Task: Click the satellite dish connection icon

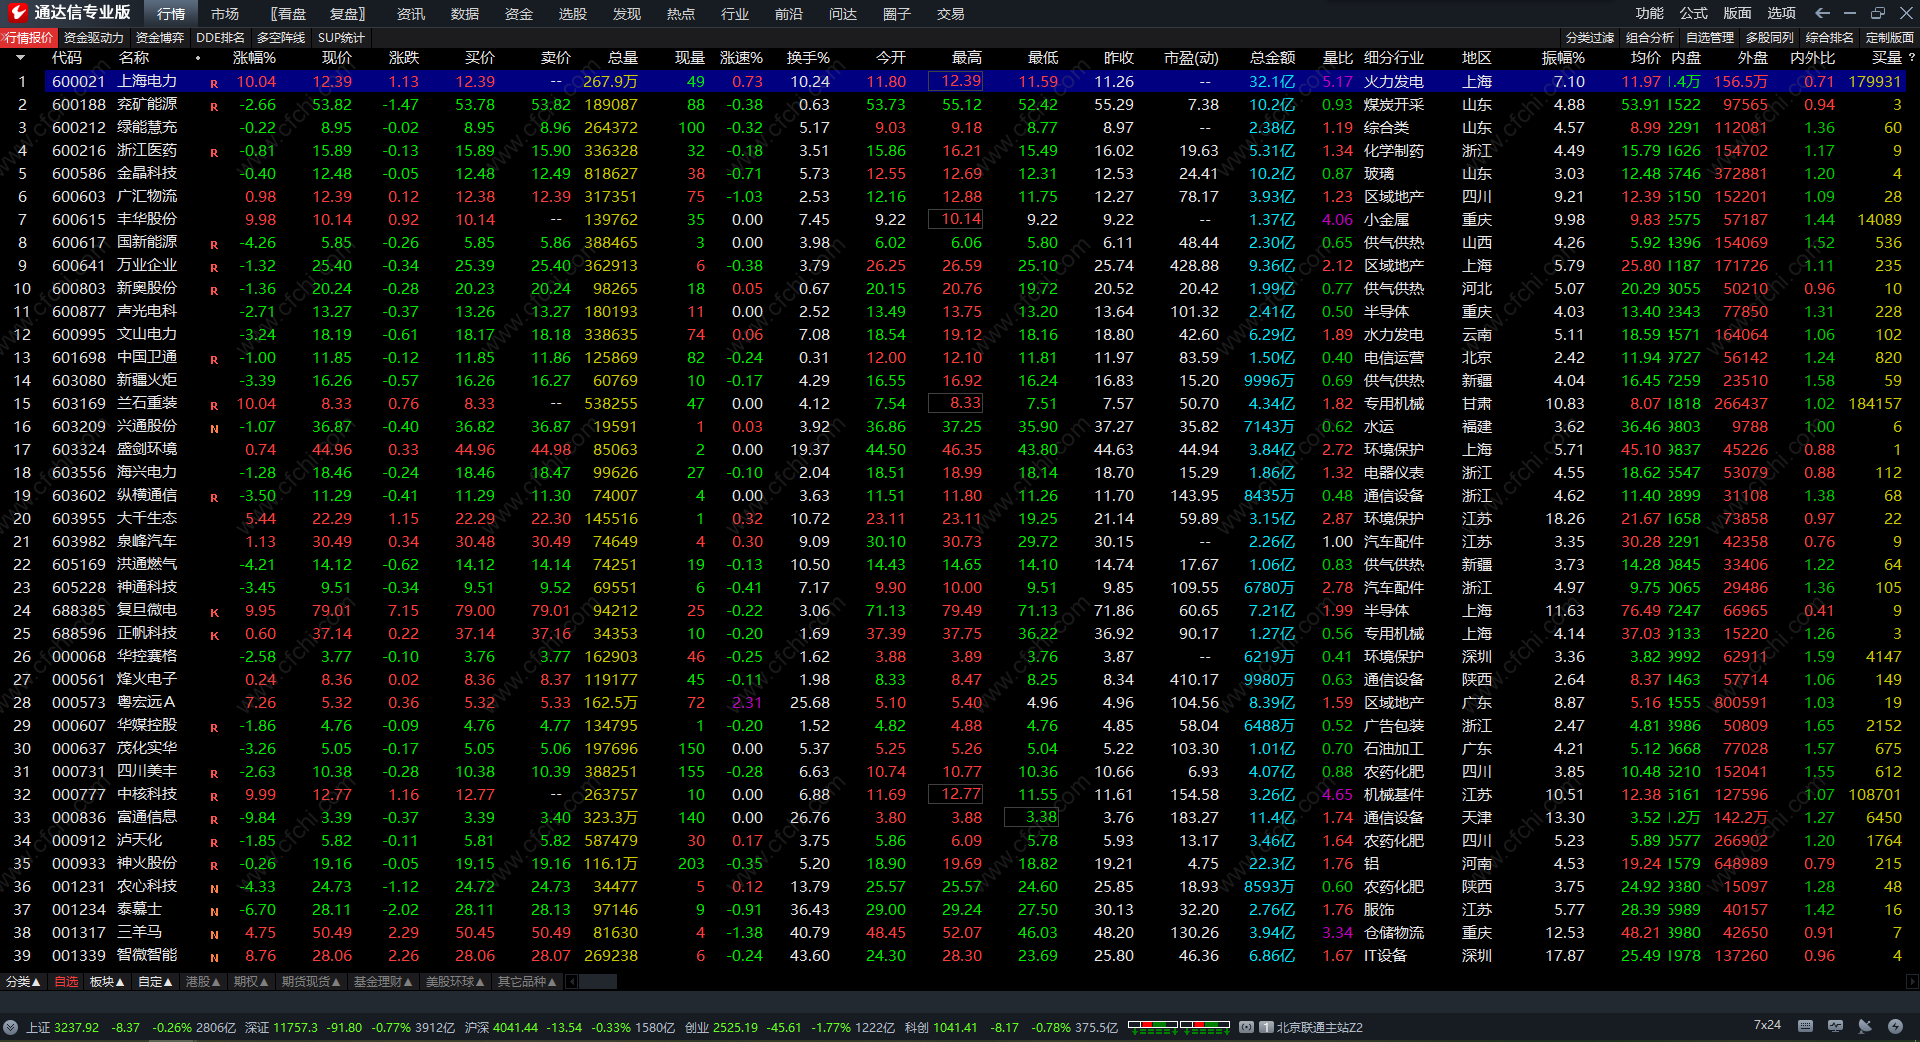Action: [1865, 1026]
